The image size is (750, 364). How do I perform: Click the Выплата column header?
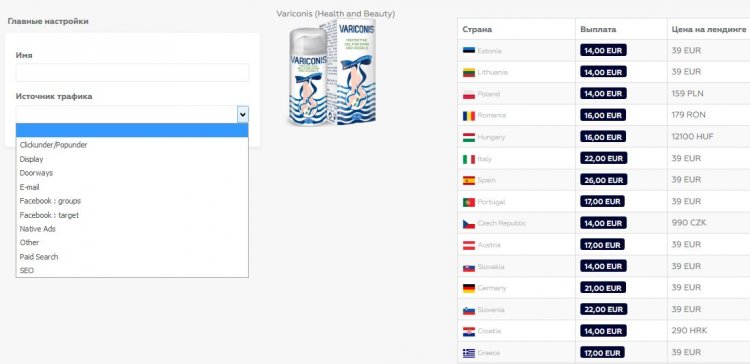tap(598, 30)
